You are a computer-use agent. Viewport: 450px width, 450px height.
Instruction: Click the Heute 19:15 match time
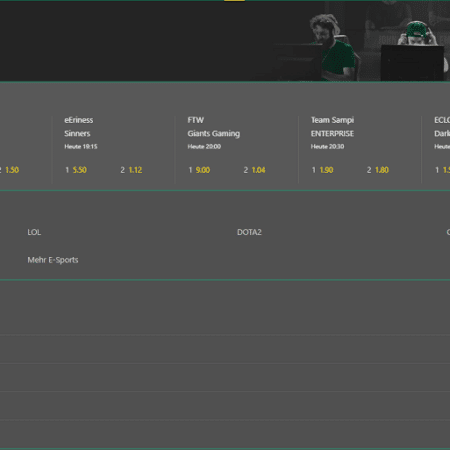tap(81, 146)
